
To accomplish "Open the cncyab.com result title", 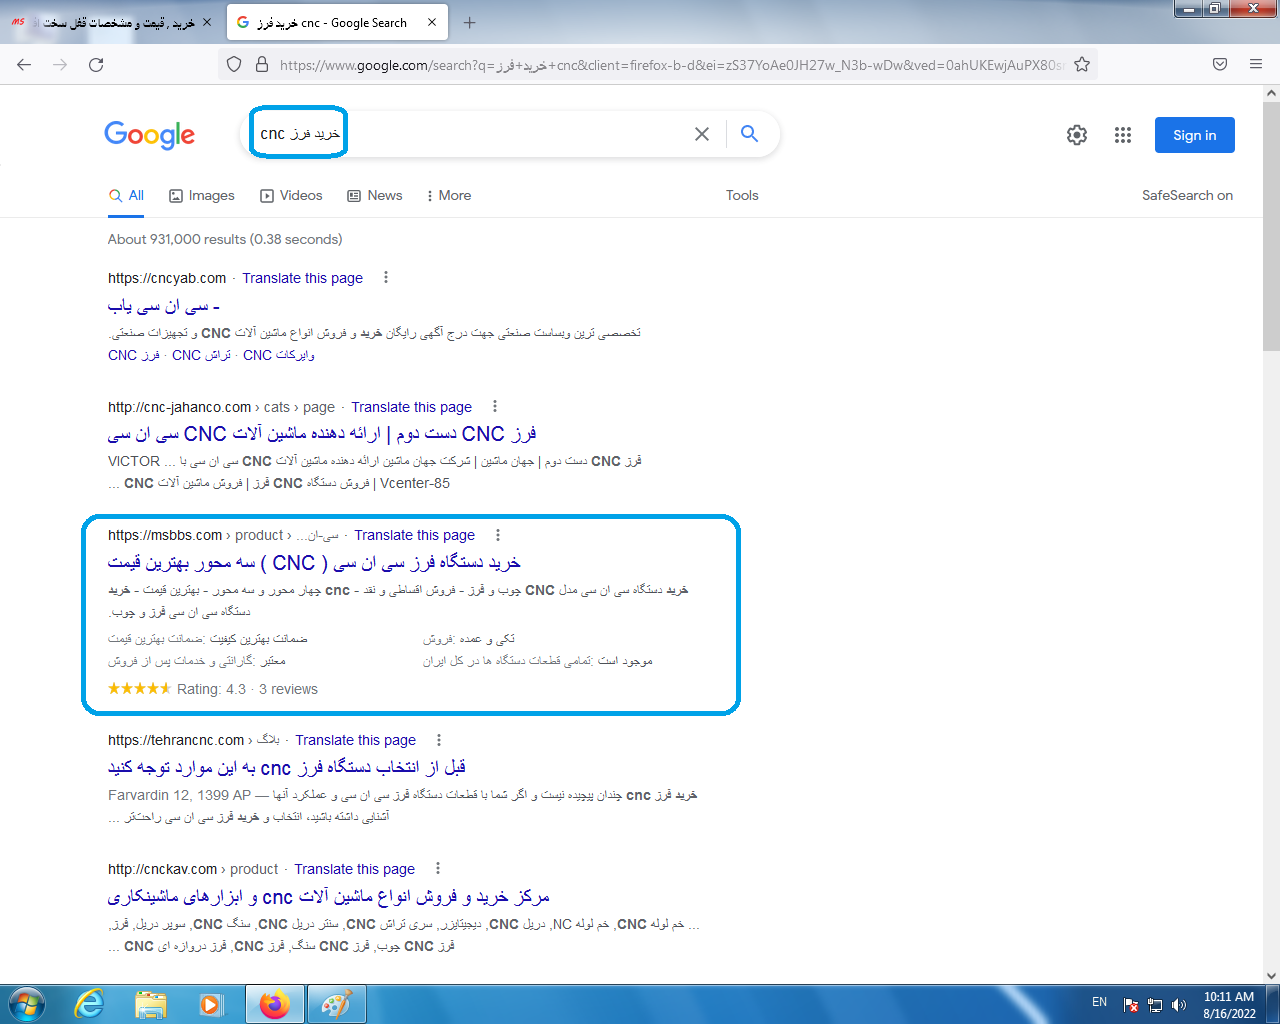I will [164, 306].
